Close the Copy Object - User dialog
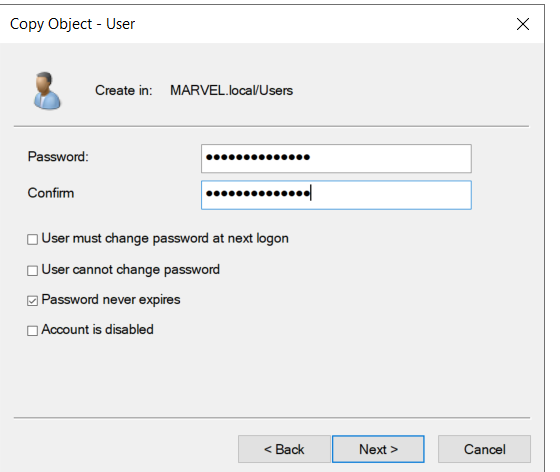Image resolution: width=560 pixels, height=472 pixels. (522, 24)
